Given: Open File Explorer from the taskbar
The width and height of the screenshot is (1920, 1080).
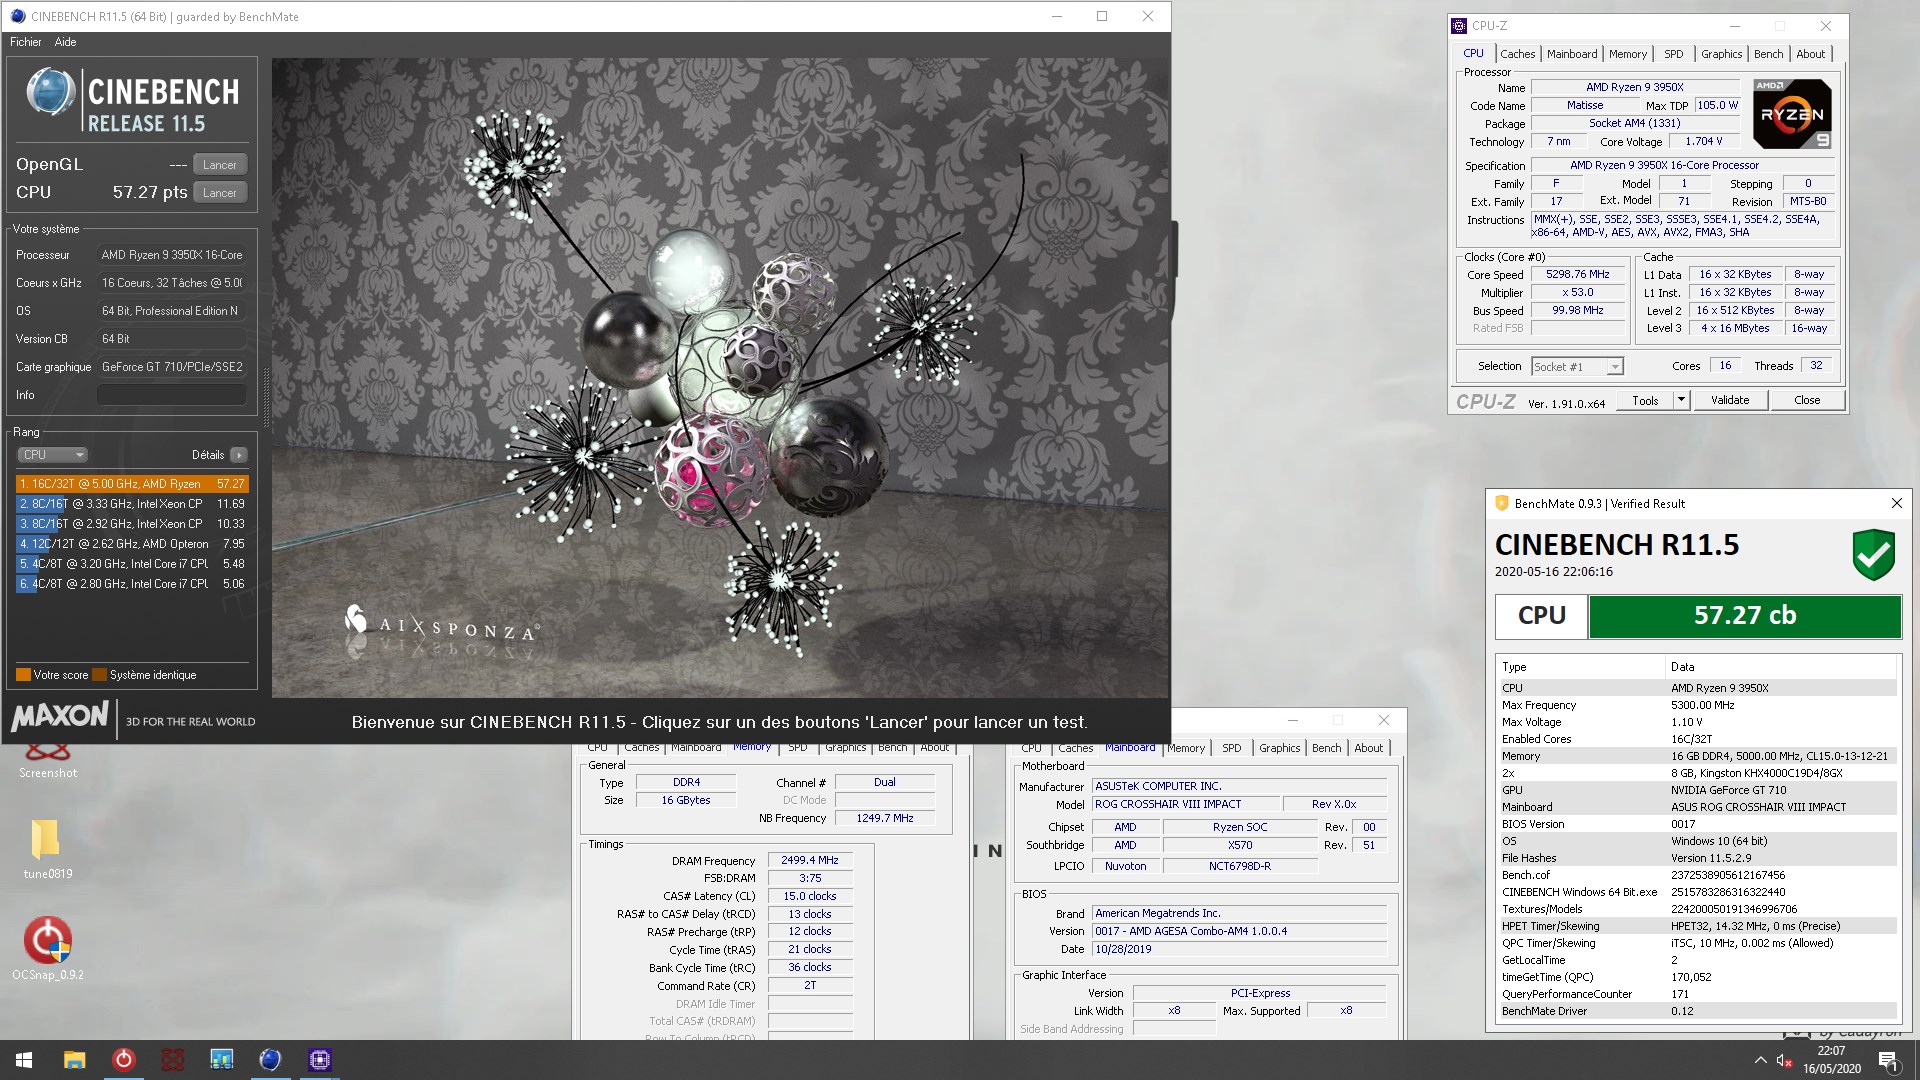Looking at the screenshot, I should (74, 1060).
